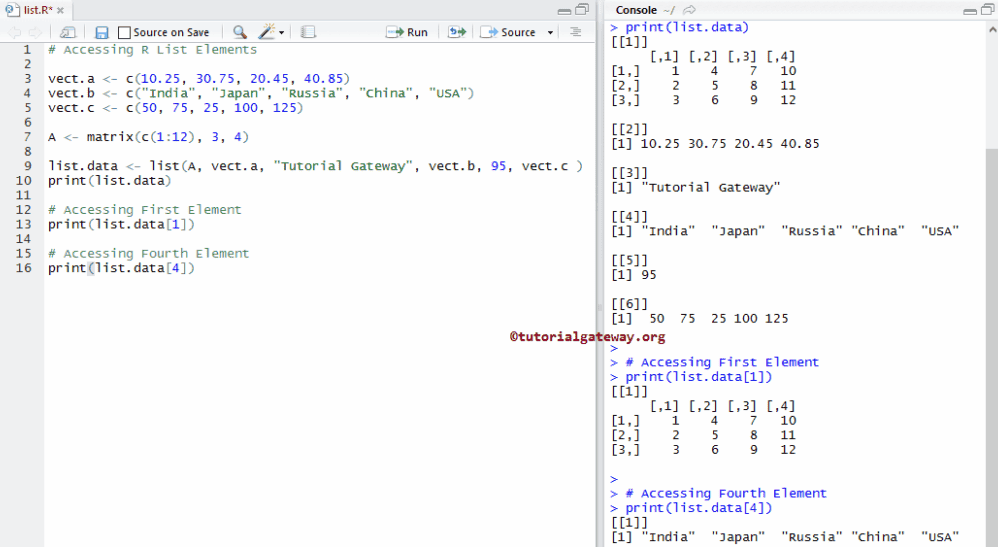Click '# Accessing Fourth Element' in console
Viewport: 998px width, 547px height.
tap(726, 494)
